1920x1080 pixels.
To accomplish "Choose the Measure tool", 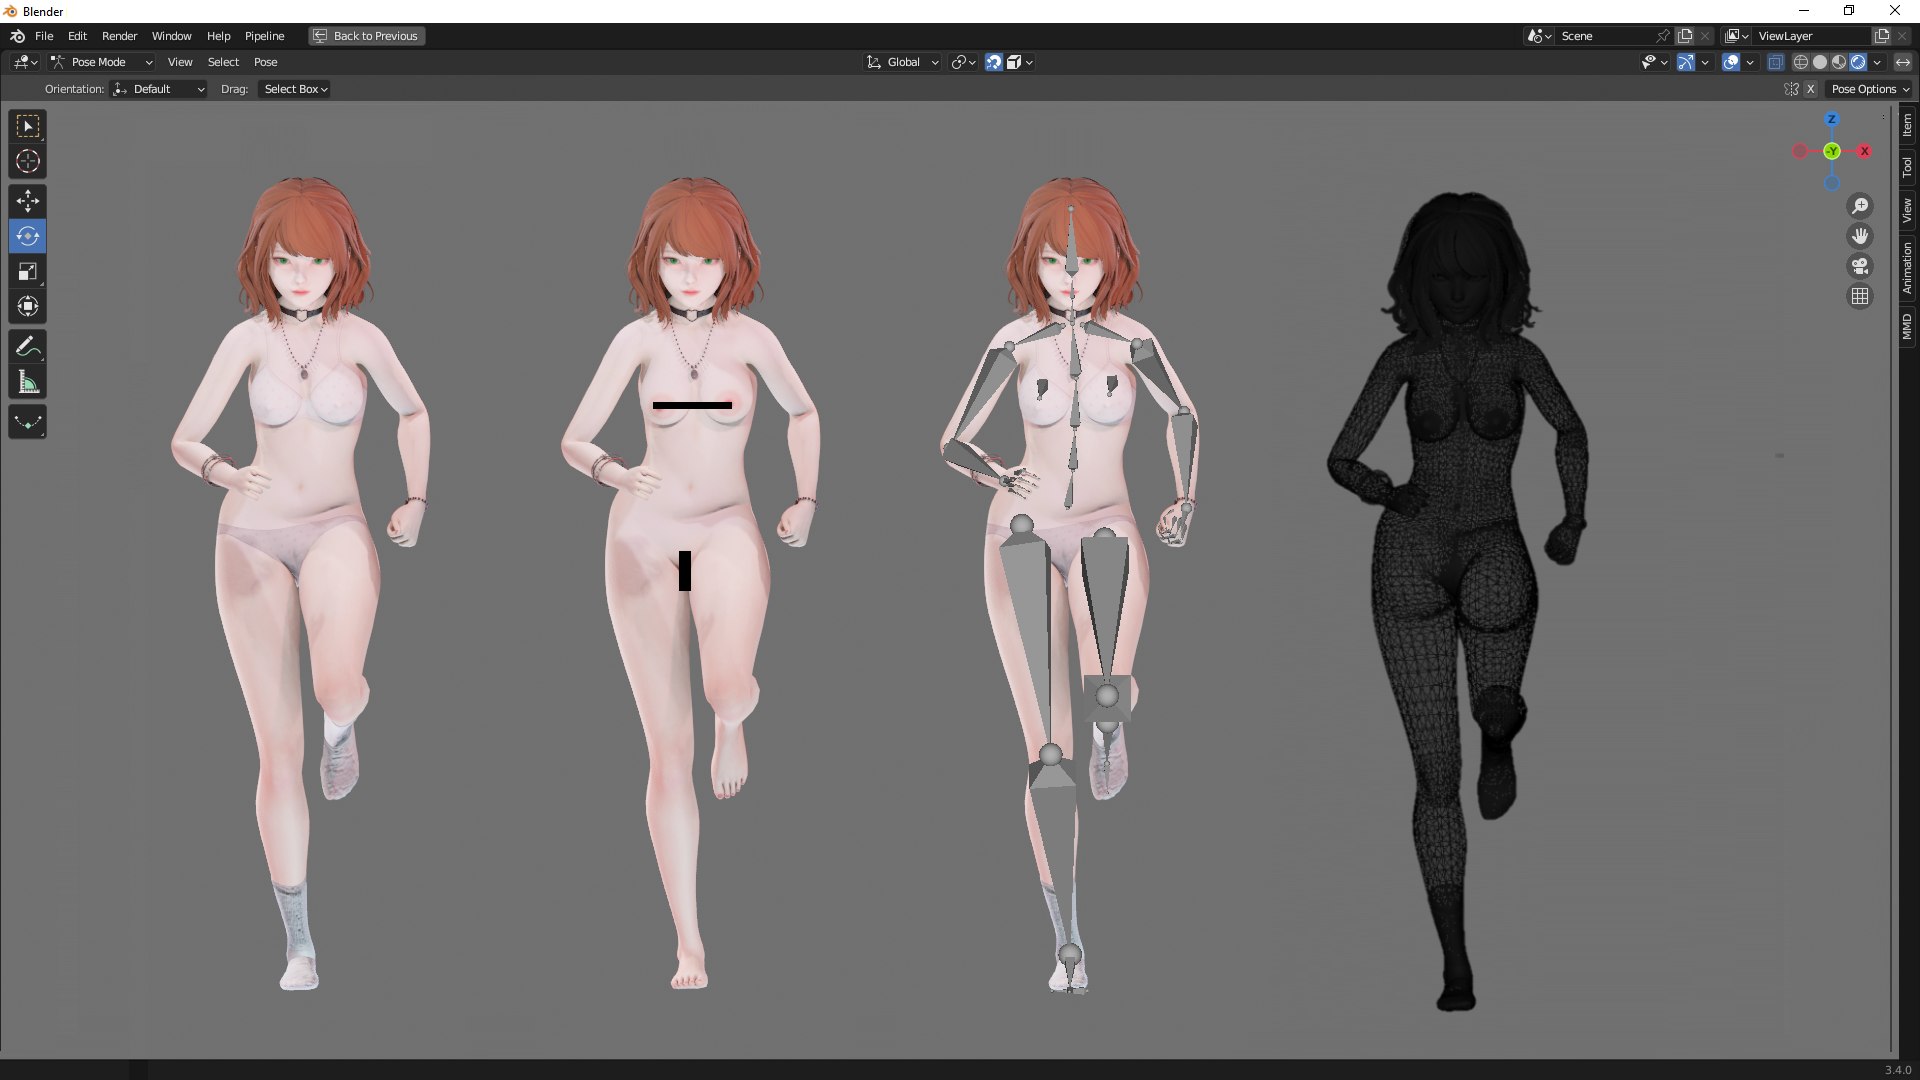I will point(28,382).
